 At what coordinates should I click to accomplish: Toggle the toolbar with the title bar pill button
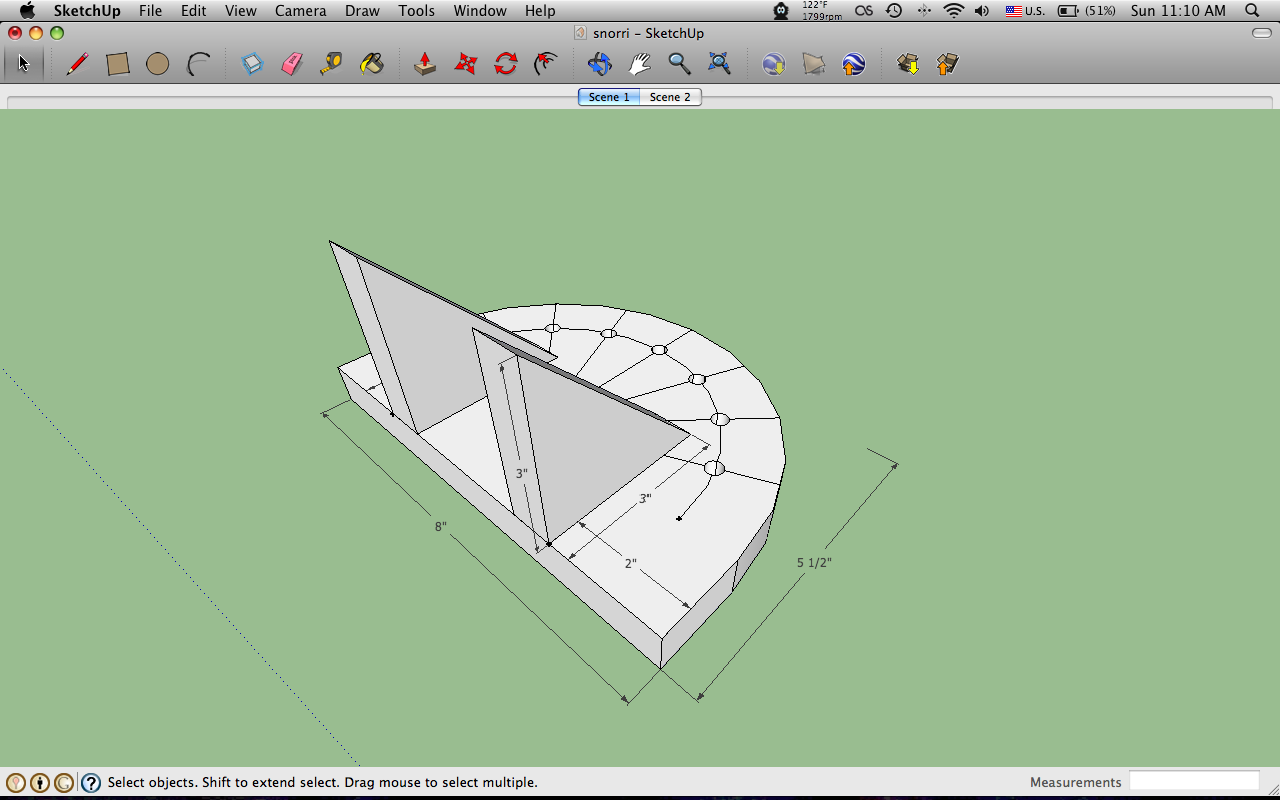(x=1261, y=33)
